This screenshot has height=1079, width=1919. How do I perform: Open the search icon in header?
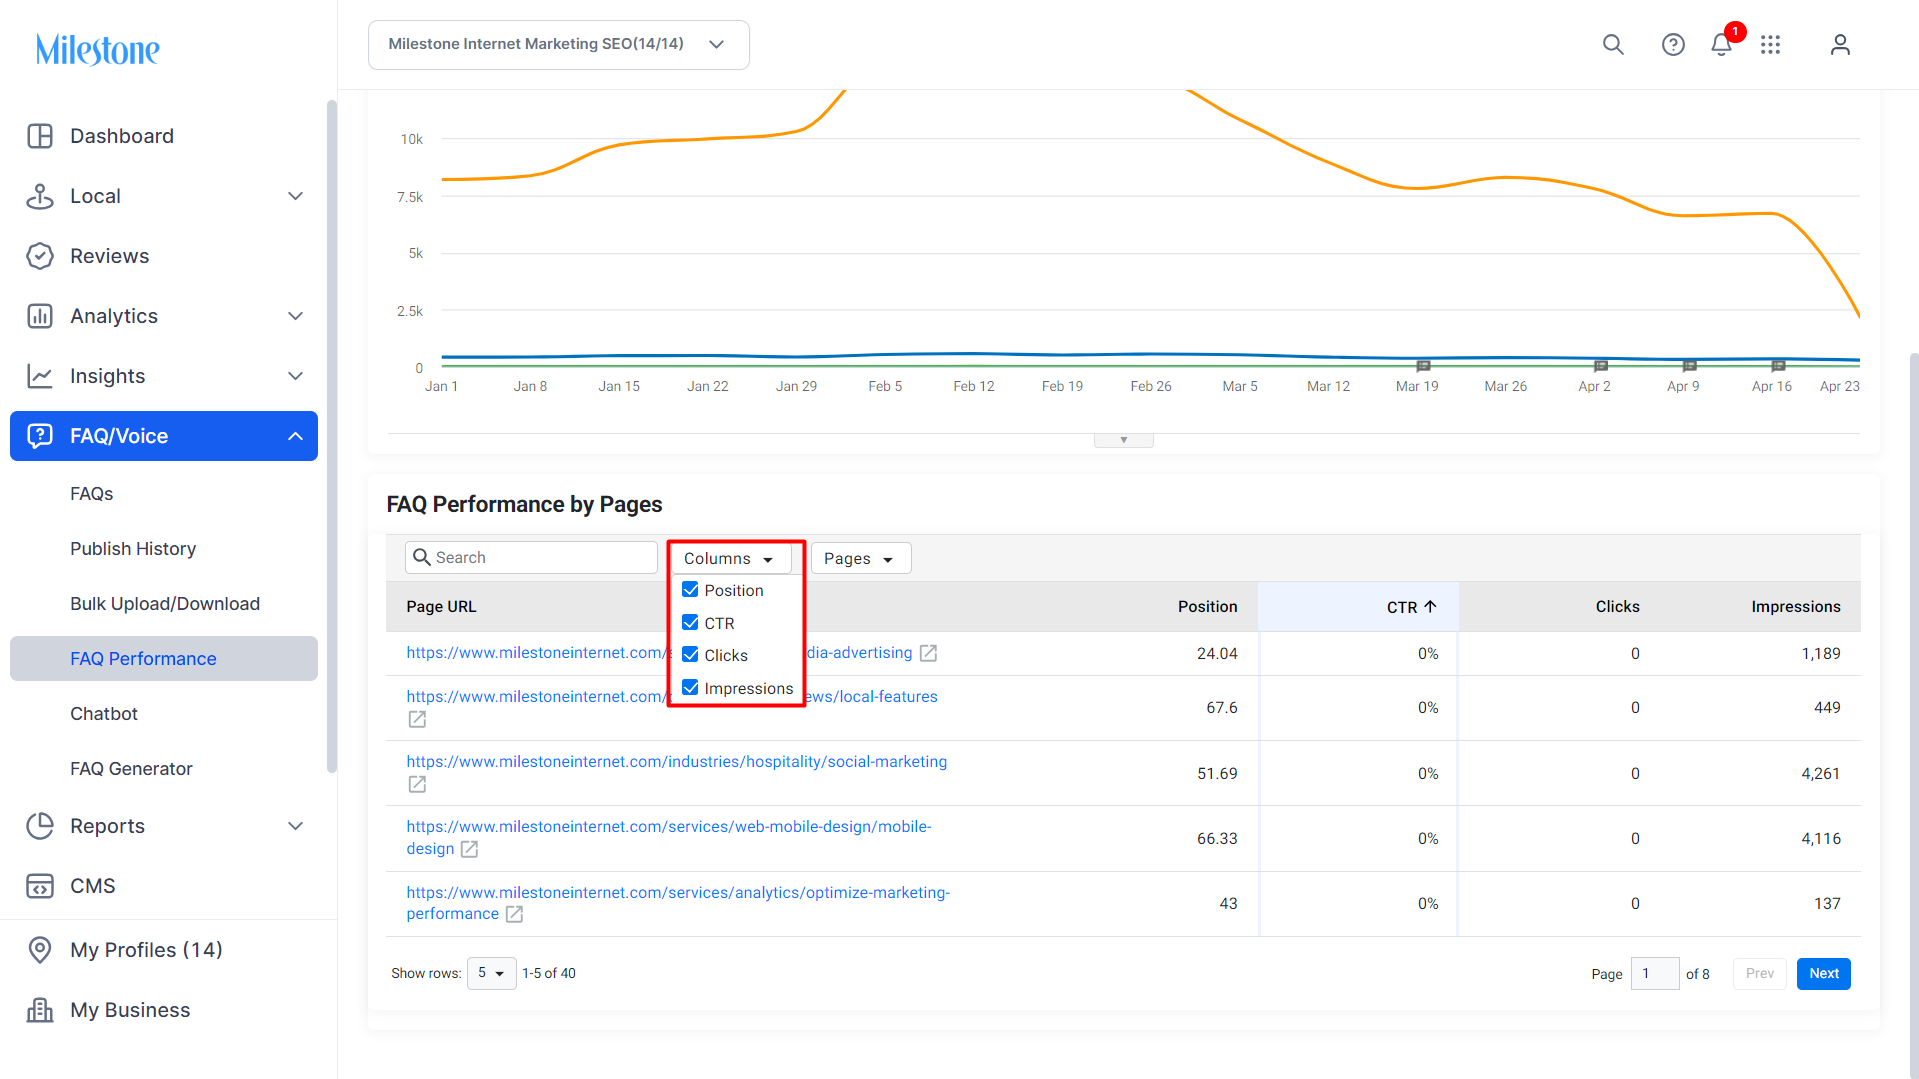(x=1613, y=45)
